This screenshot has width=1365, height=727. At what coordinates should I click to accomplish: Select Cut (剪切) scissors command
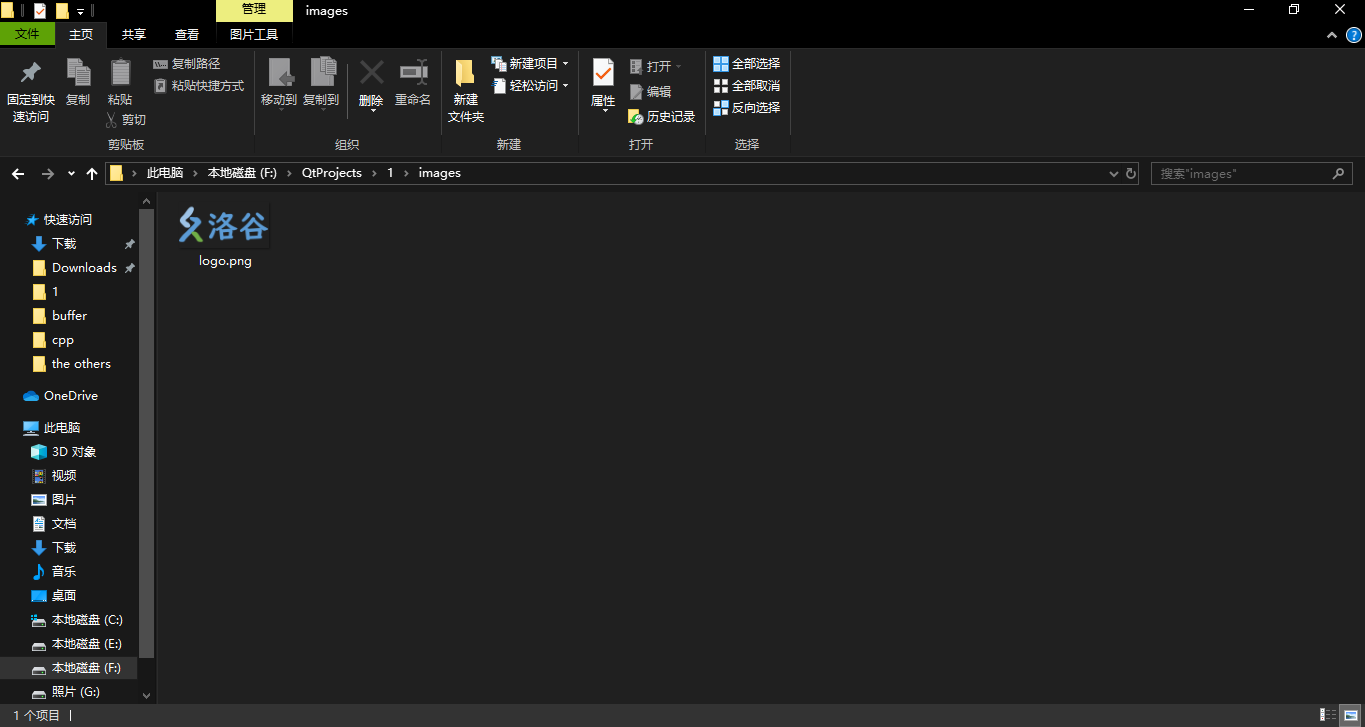pos(125,120)
